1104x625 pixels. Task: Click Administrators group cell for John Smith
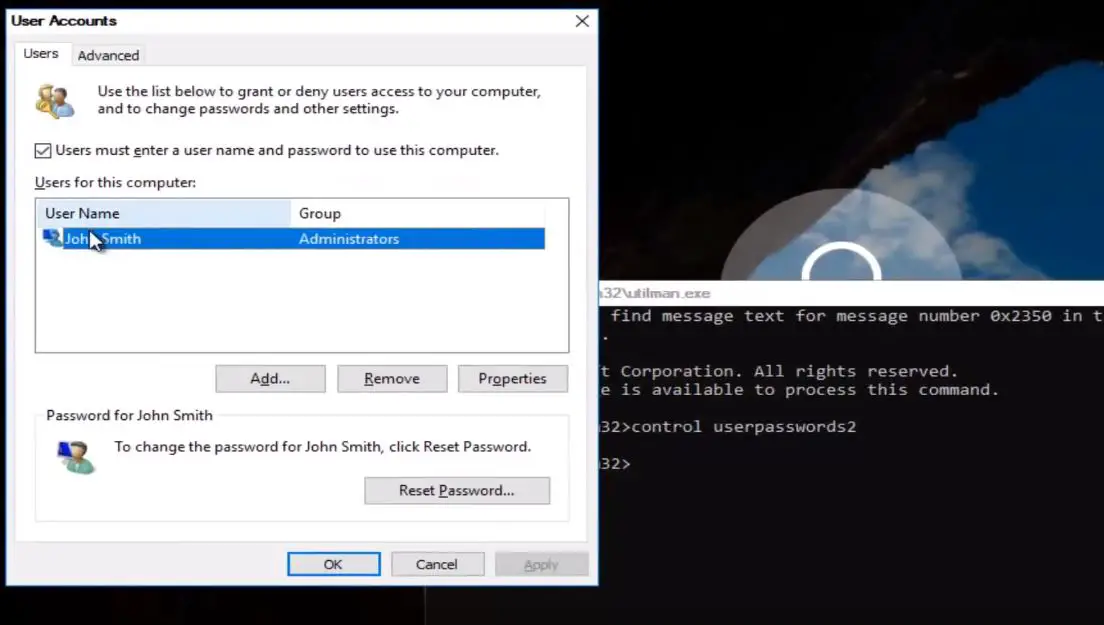(349, 239)
